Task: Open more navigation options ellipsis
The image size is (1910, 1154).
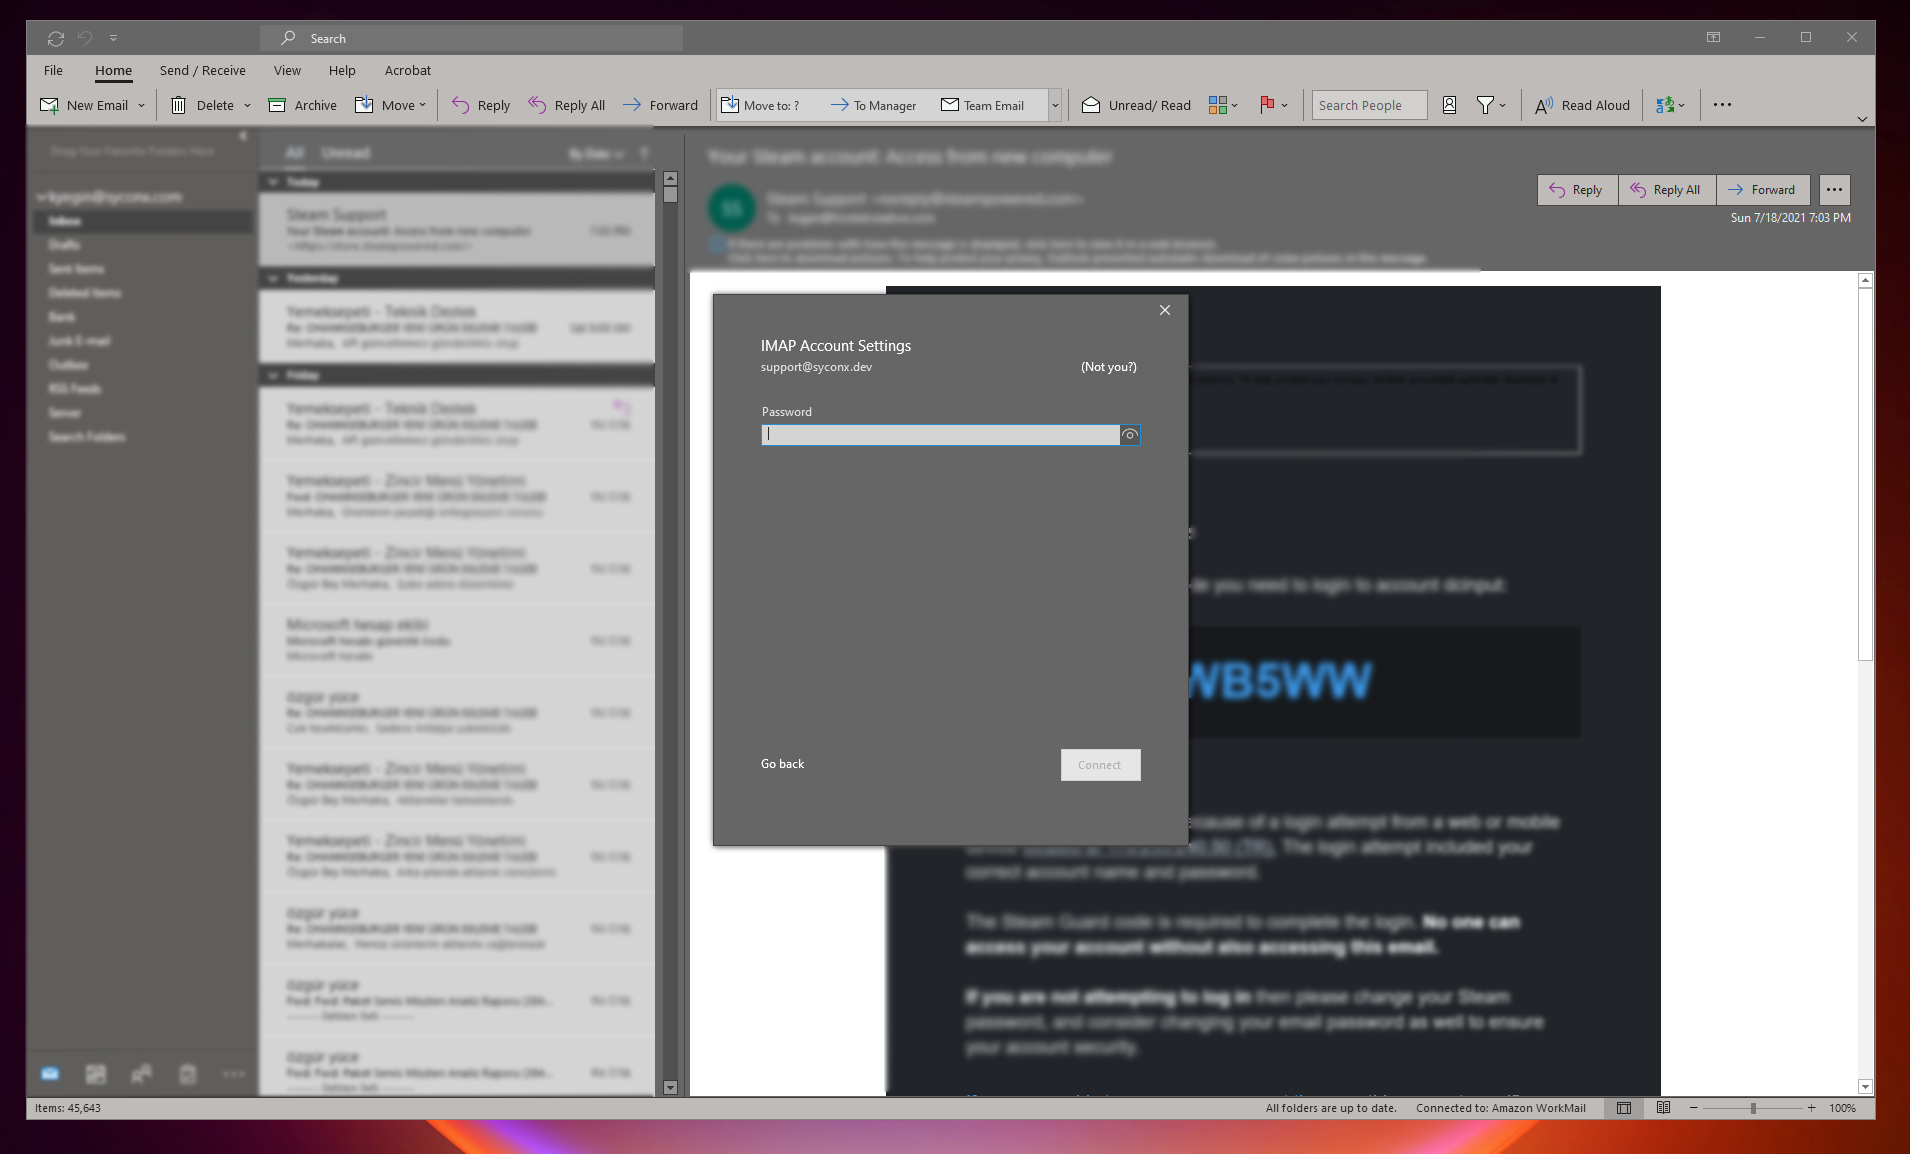Action: point(234,1074)
